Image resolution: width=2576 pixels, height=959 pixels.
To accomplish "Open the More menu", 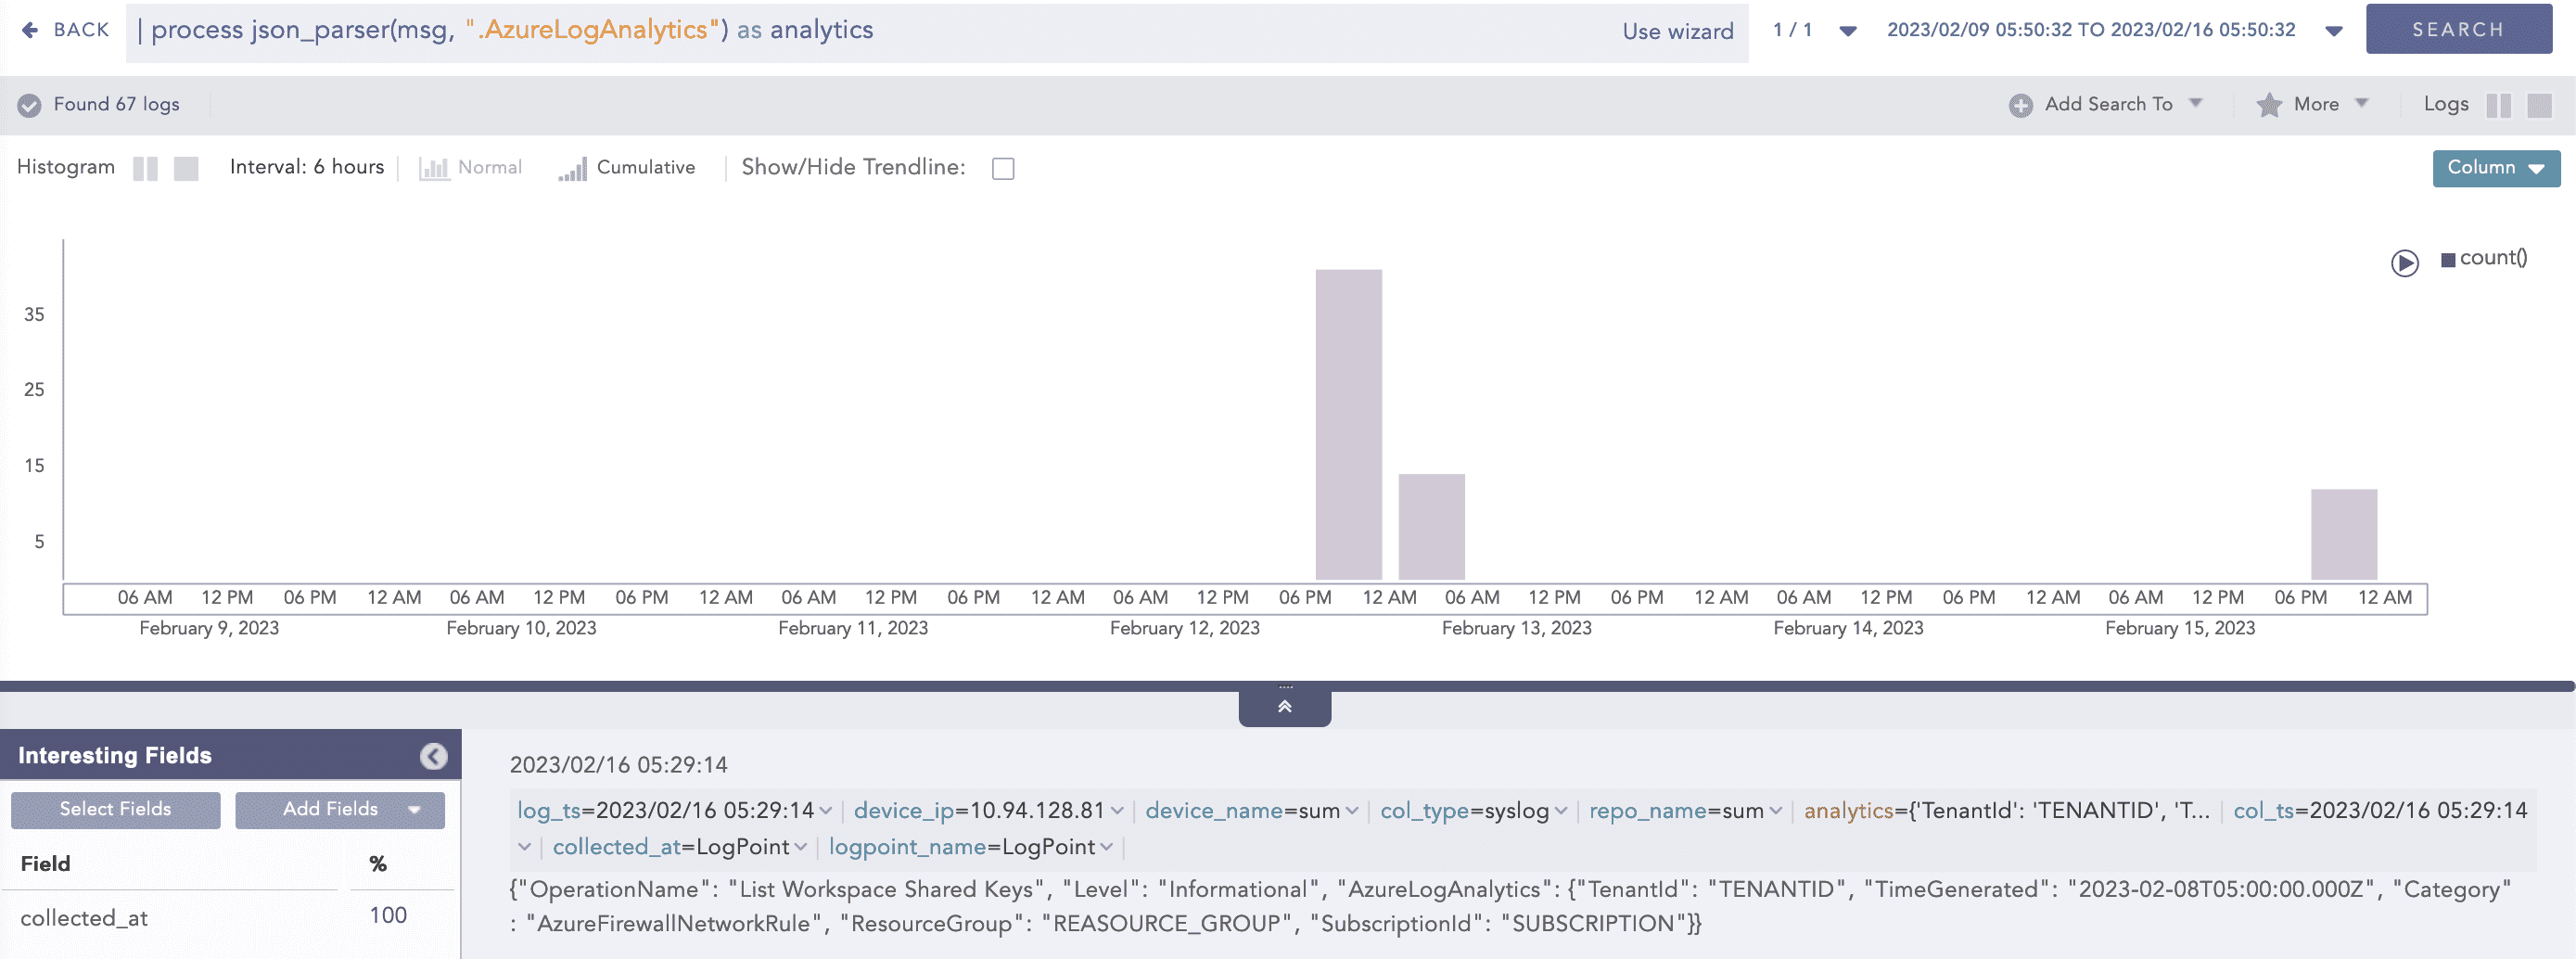I will point(2316,104).
